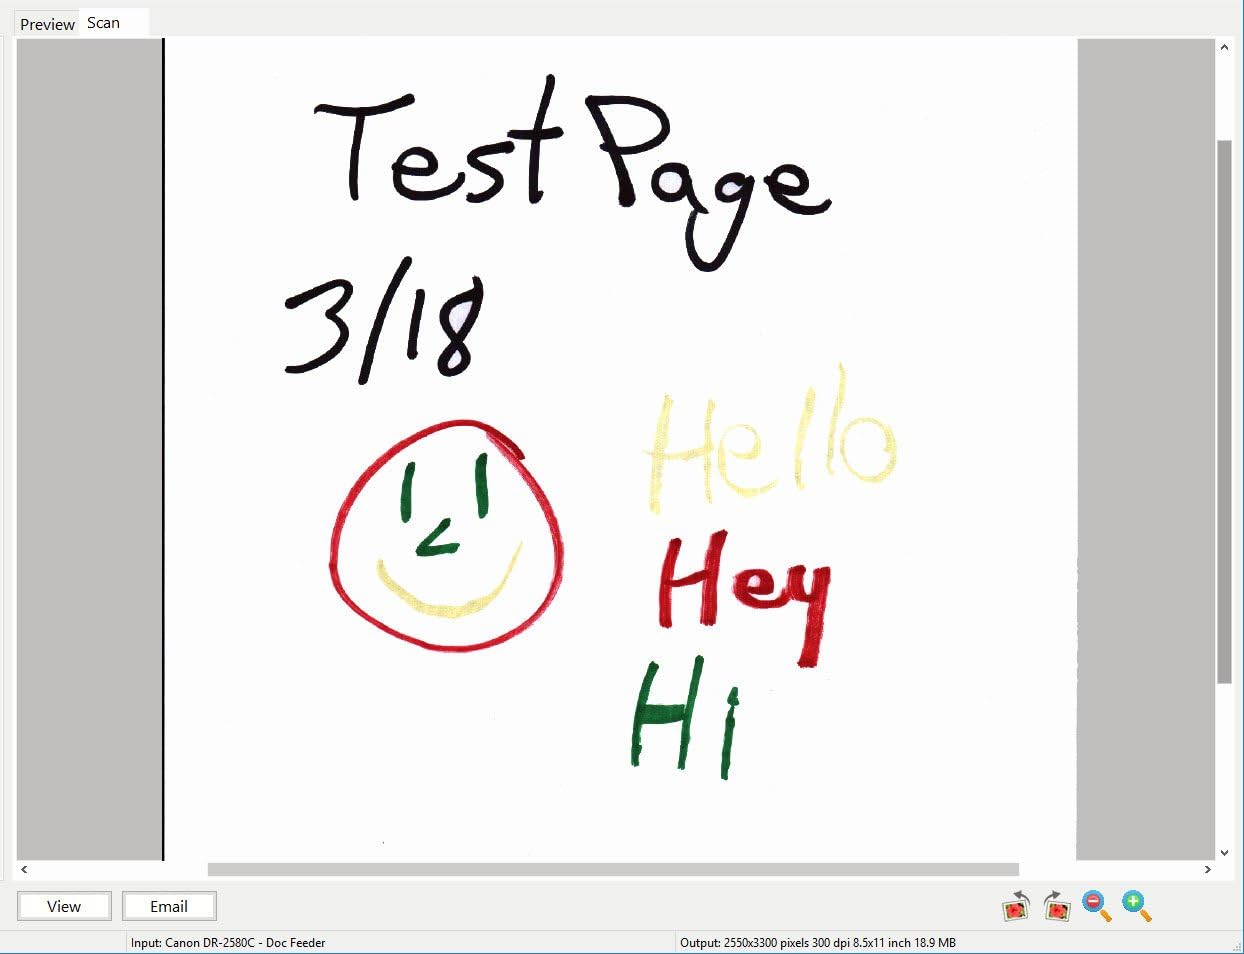Click the vertical scrollbar up arrow

click(1224, 47)
